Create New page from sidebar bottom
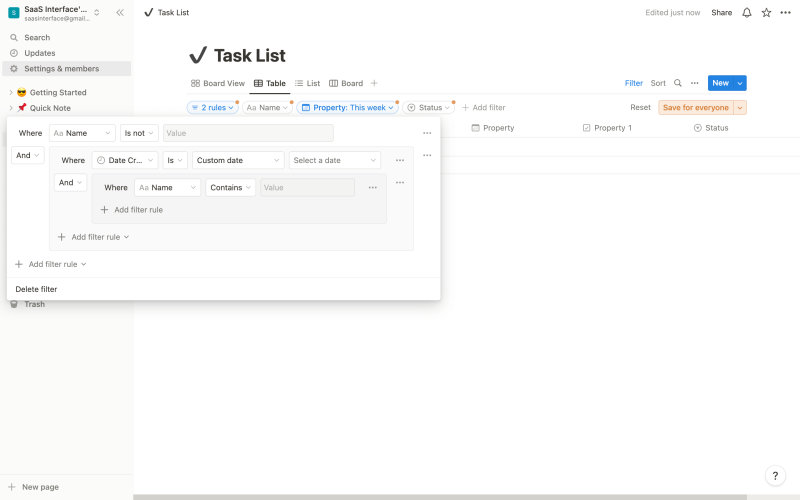800x500 pixels. [x=34, y=487]
